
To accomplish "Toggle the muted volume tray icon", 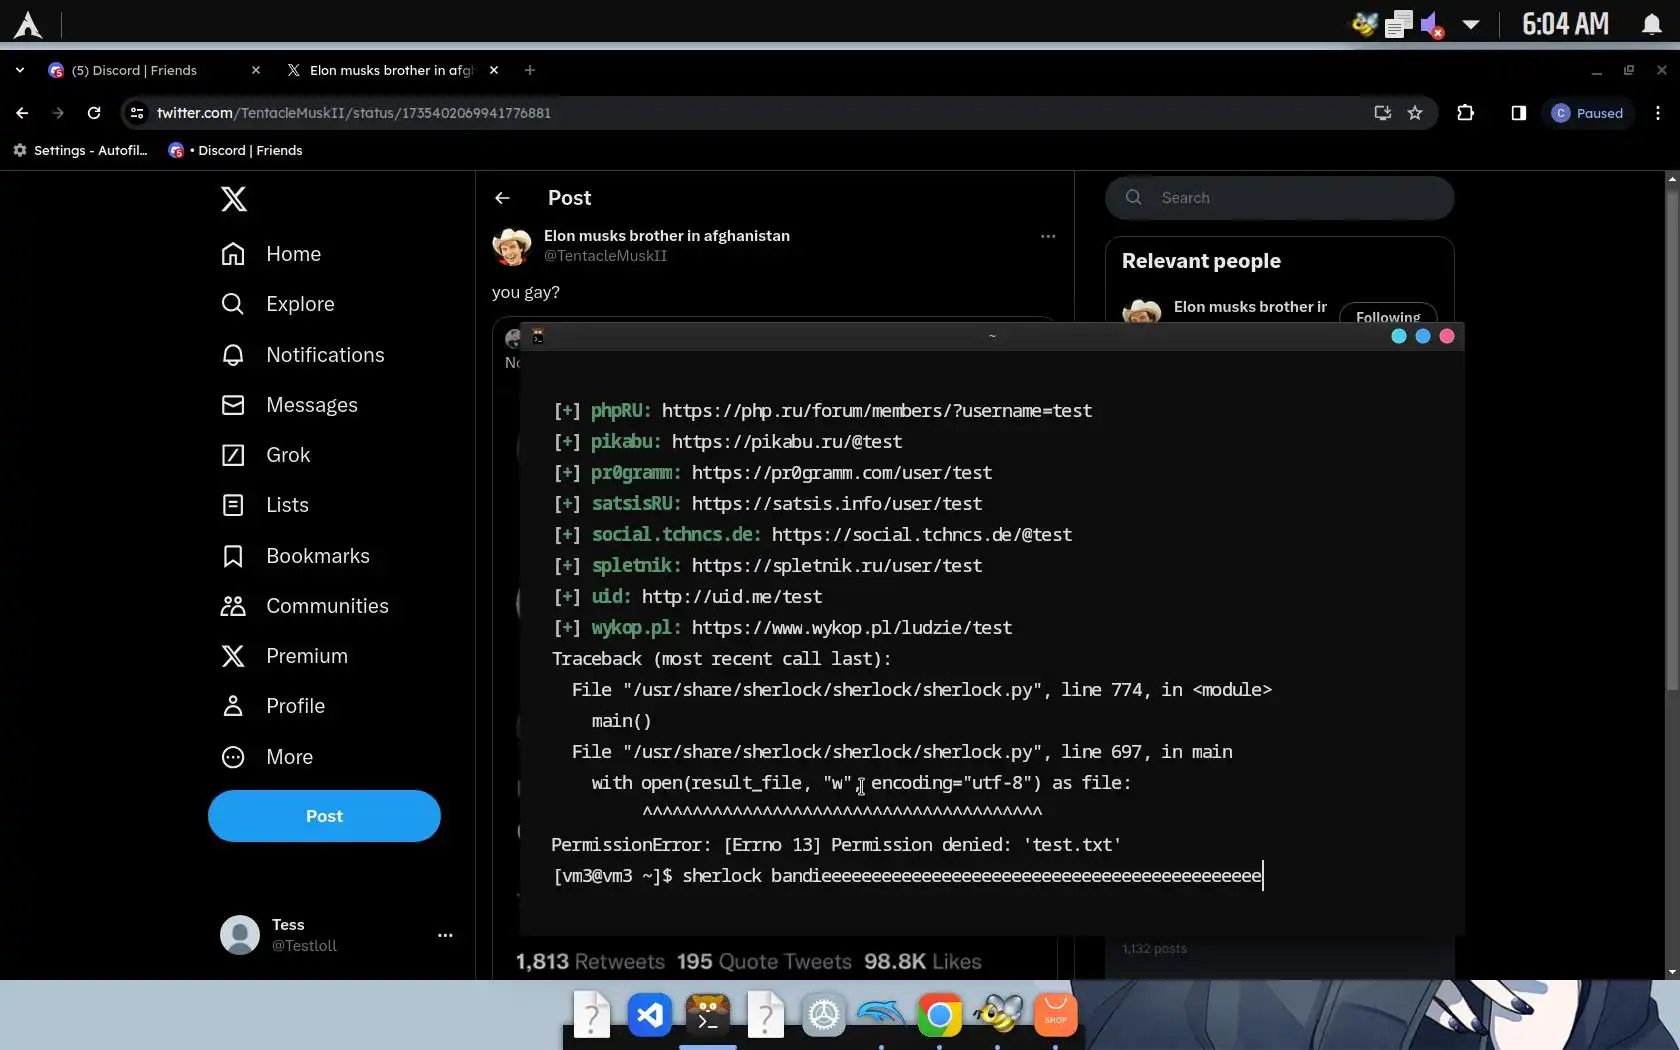I will point(1432,24).
